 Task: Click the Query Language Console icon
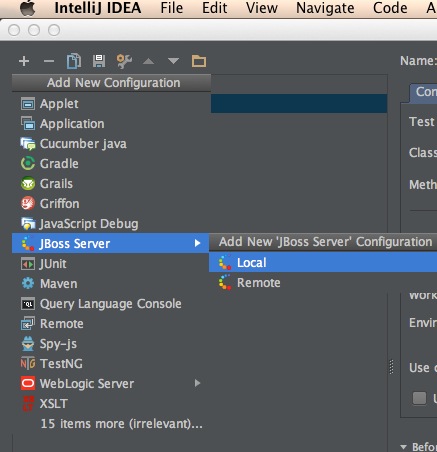pos(28,304)
